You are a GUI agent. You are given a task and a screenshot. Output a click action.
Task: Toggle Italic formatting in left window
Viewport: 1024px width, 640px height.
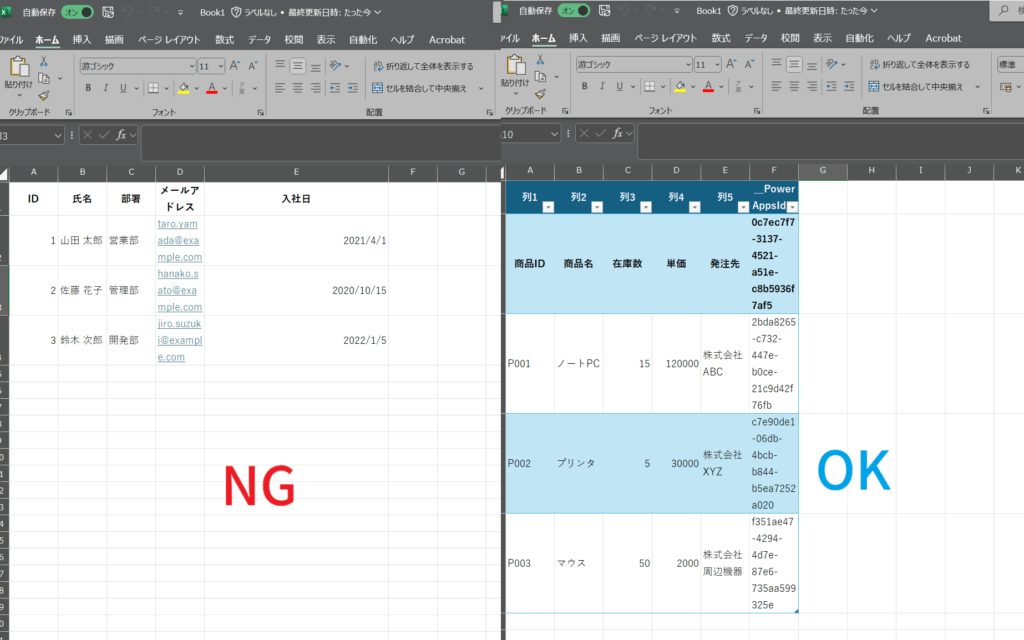pos(105,88)
